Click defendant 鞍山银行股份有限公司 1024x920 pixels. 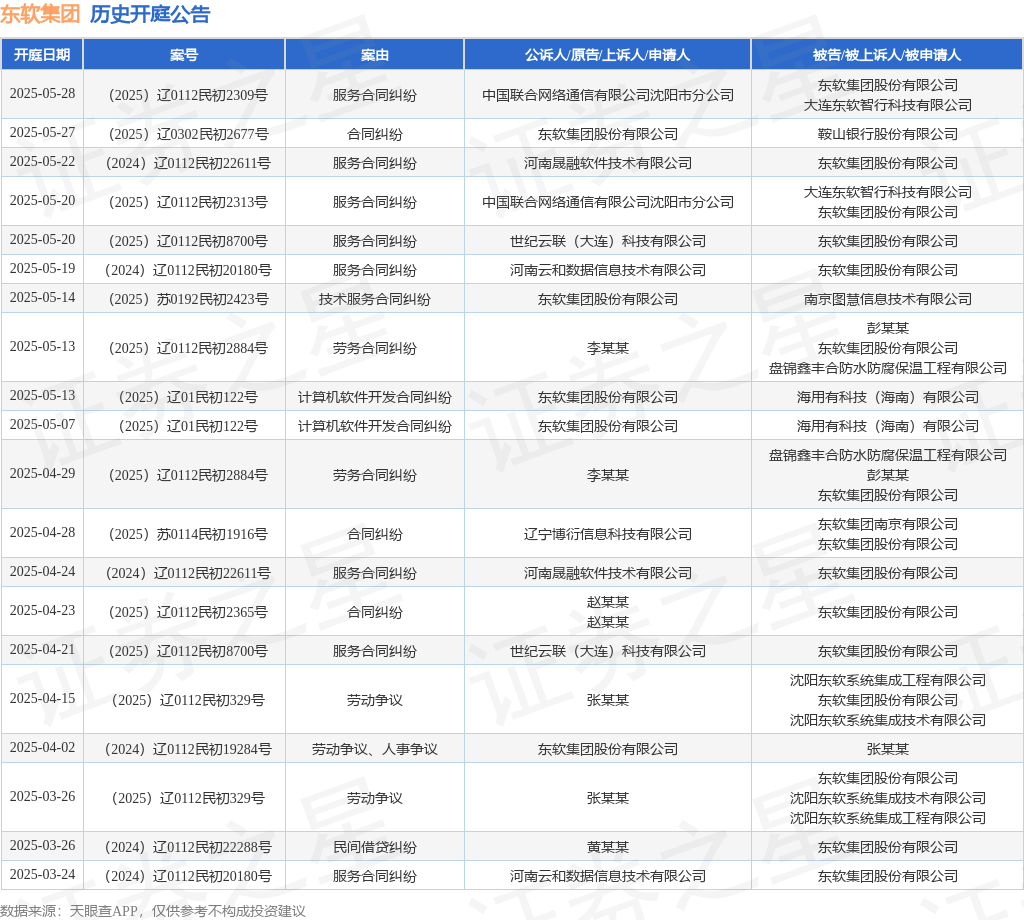coord(888,135)
